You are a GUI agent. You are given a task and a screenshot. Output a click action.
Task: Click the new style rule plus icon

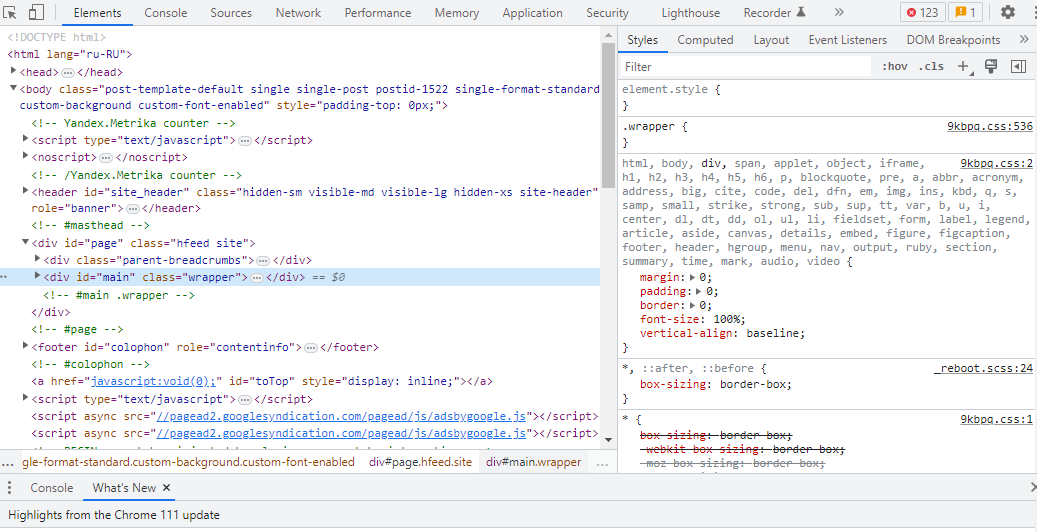coord(962,67)
